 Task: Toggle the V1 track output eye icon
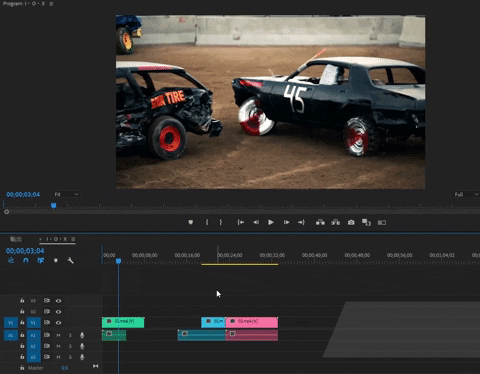point(58,323)
